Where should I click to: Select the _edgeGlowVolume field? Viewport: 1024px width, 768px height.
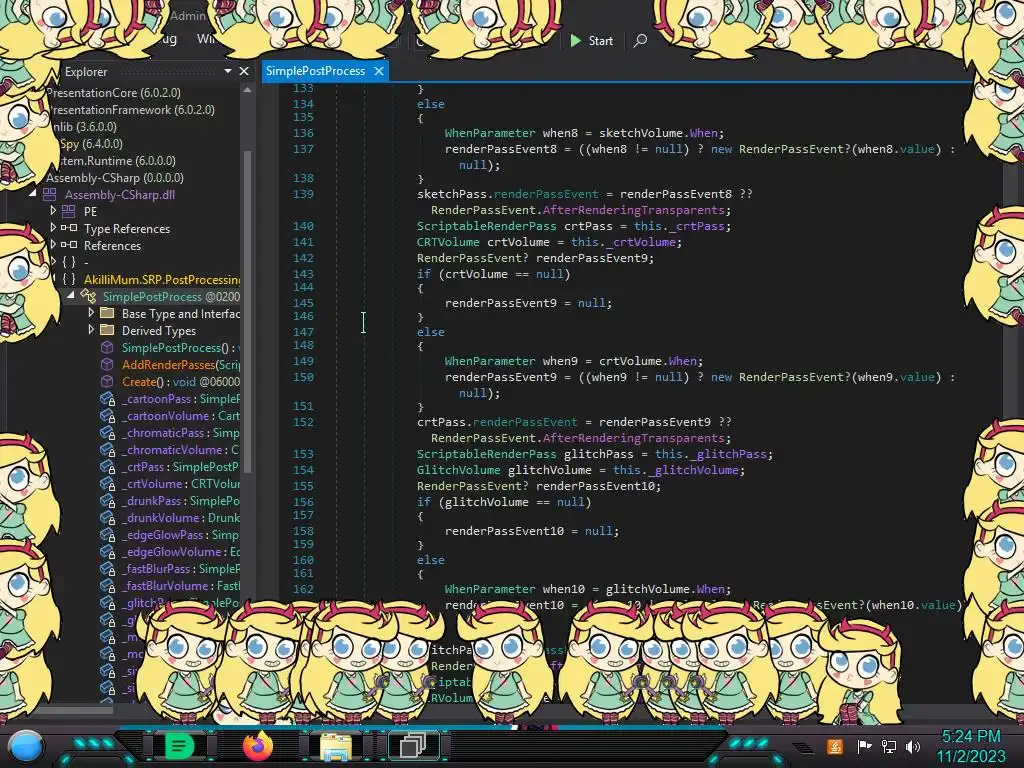(180, 552)
